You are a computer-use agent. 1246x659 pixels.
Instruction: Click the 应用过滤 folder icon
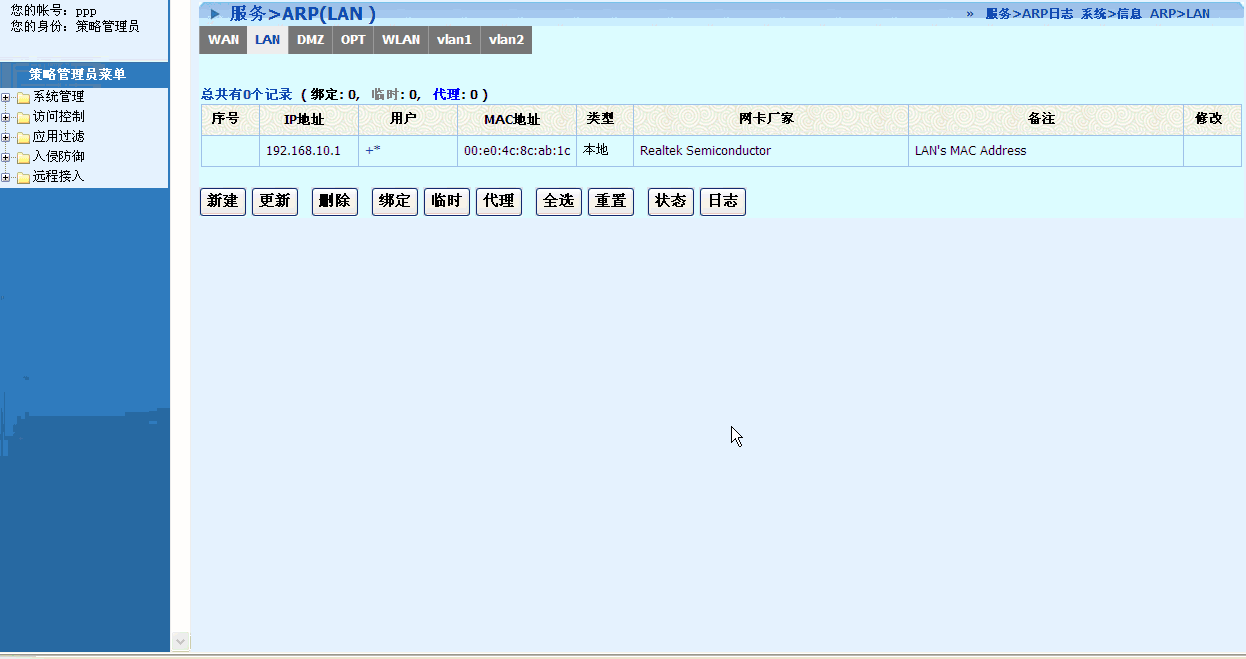23,137
